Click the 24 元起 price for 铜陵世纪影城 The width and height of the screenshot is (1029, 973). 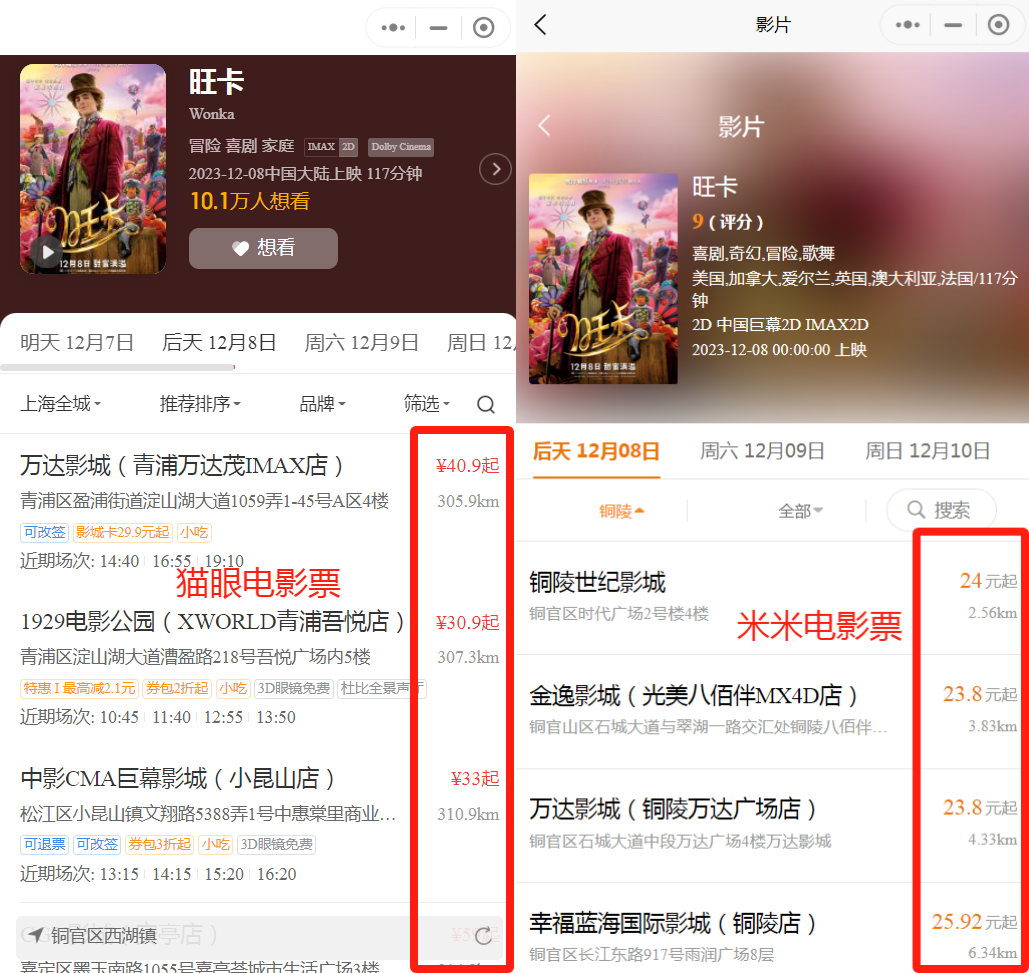[988, 581]
